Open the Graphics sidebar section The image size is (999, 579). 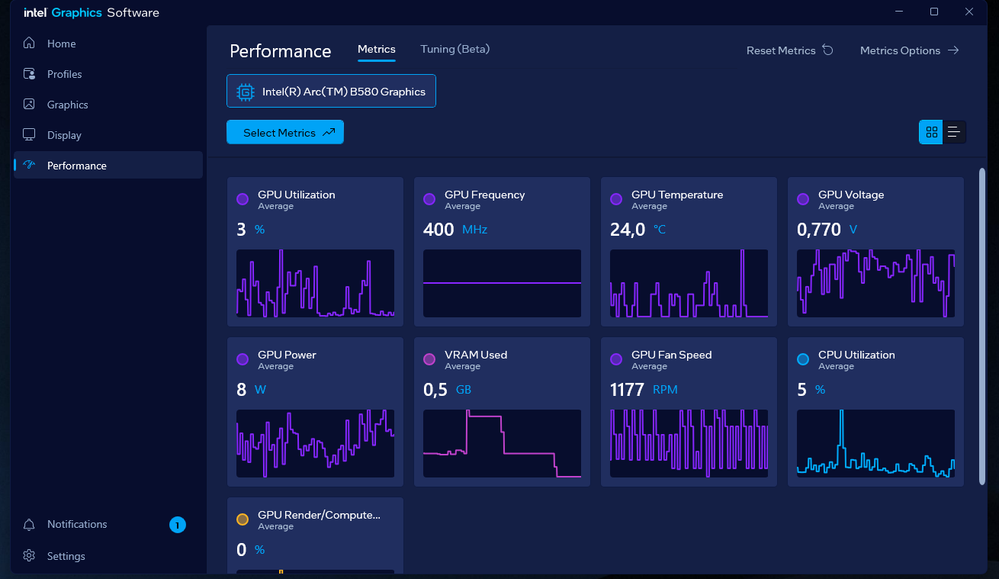click(67, 105)
